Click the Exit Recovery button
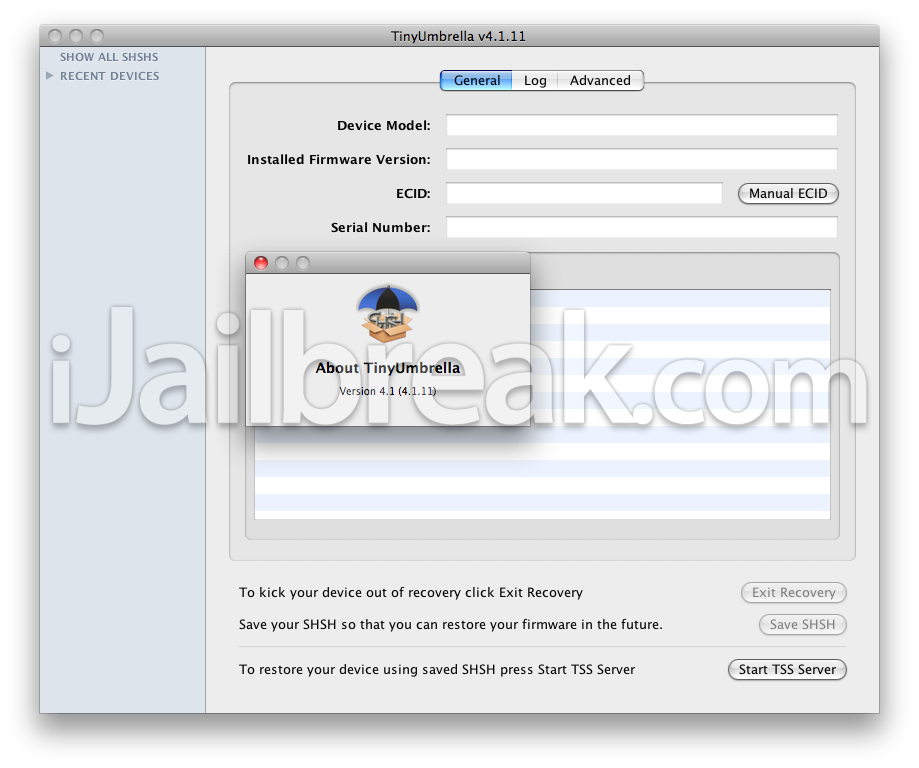 793,593
